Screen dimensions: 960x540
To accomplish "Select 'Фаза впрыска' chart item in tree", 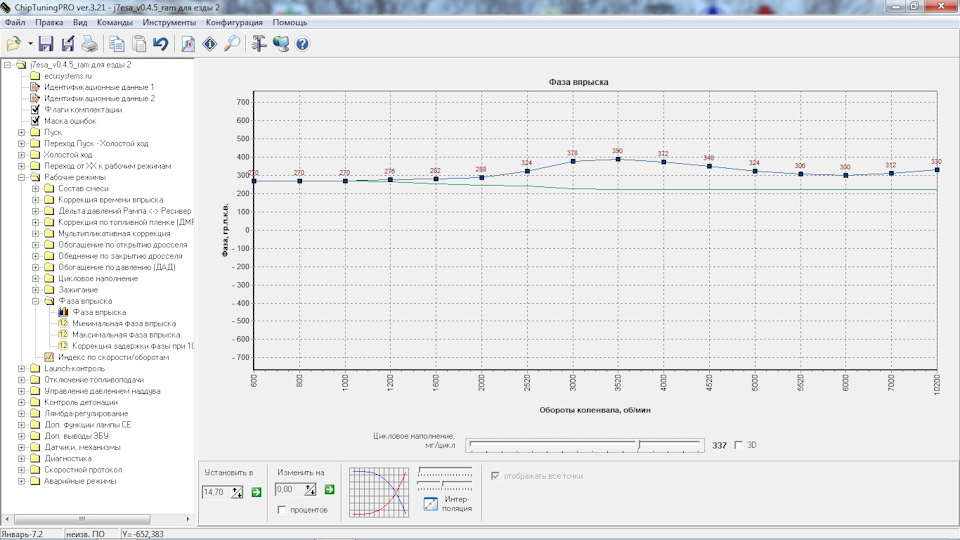I will pyautogui.click(x=99, y=312).
